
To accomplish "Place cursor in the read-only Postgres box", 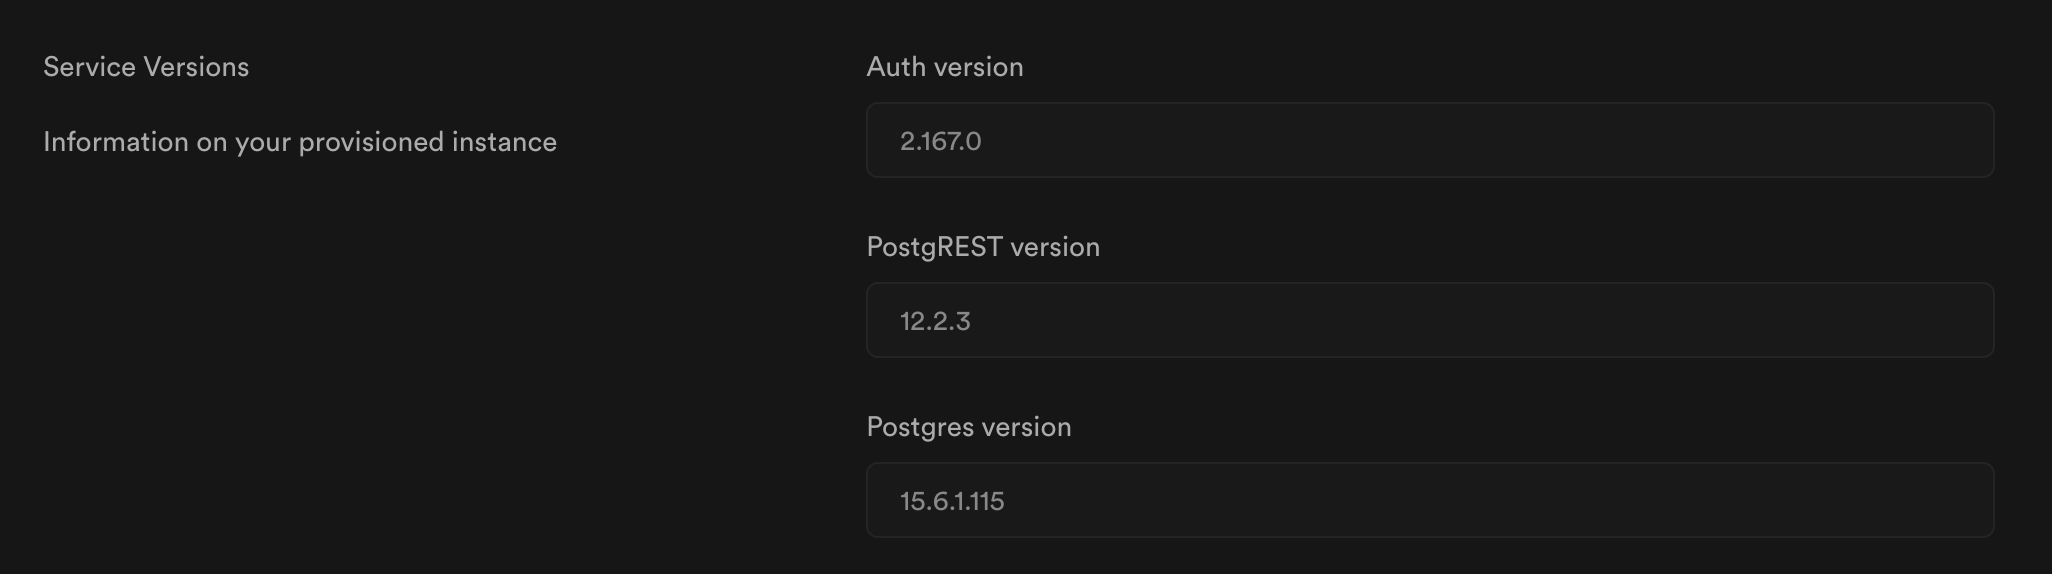I will point(1430,500).
